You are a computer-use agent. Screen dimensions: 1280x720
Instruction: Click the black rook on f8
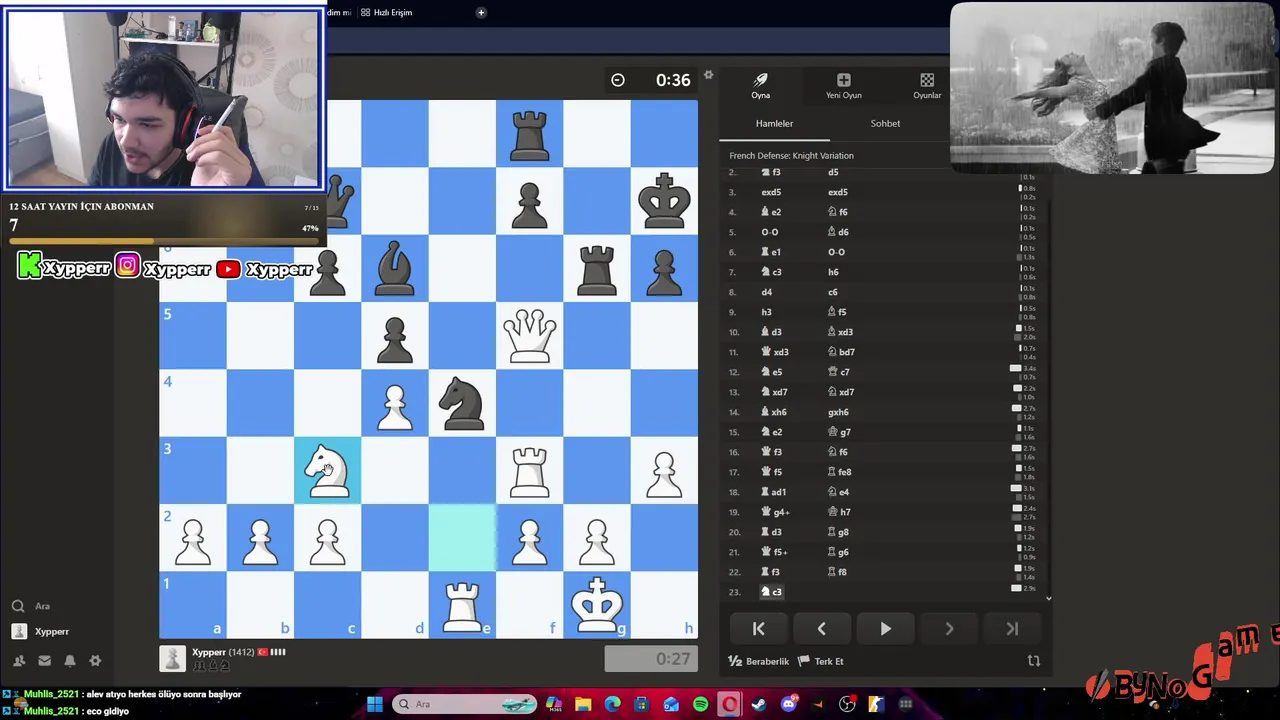coord(529,134)
